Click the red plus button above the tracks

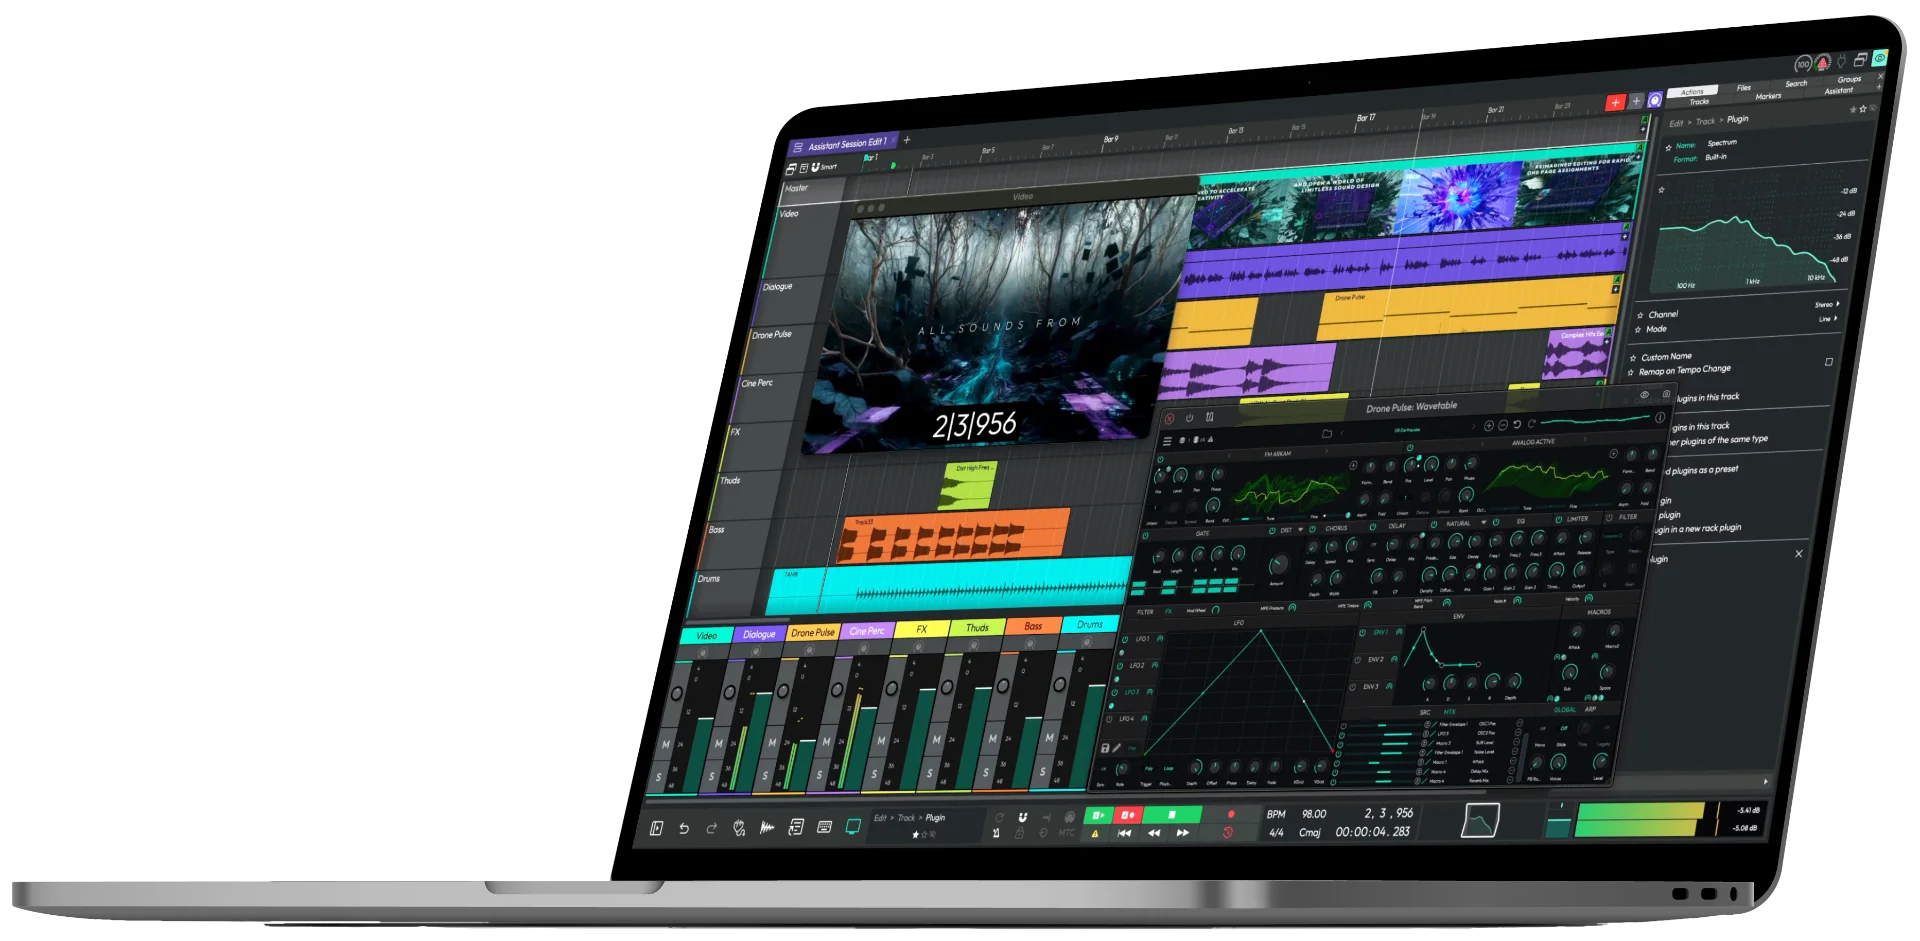(1615, 102)
